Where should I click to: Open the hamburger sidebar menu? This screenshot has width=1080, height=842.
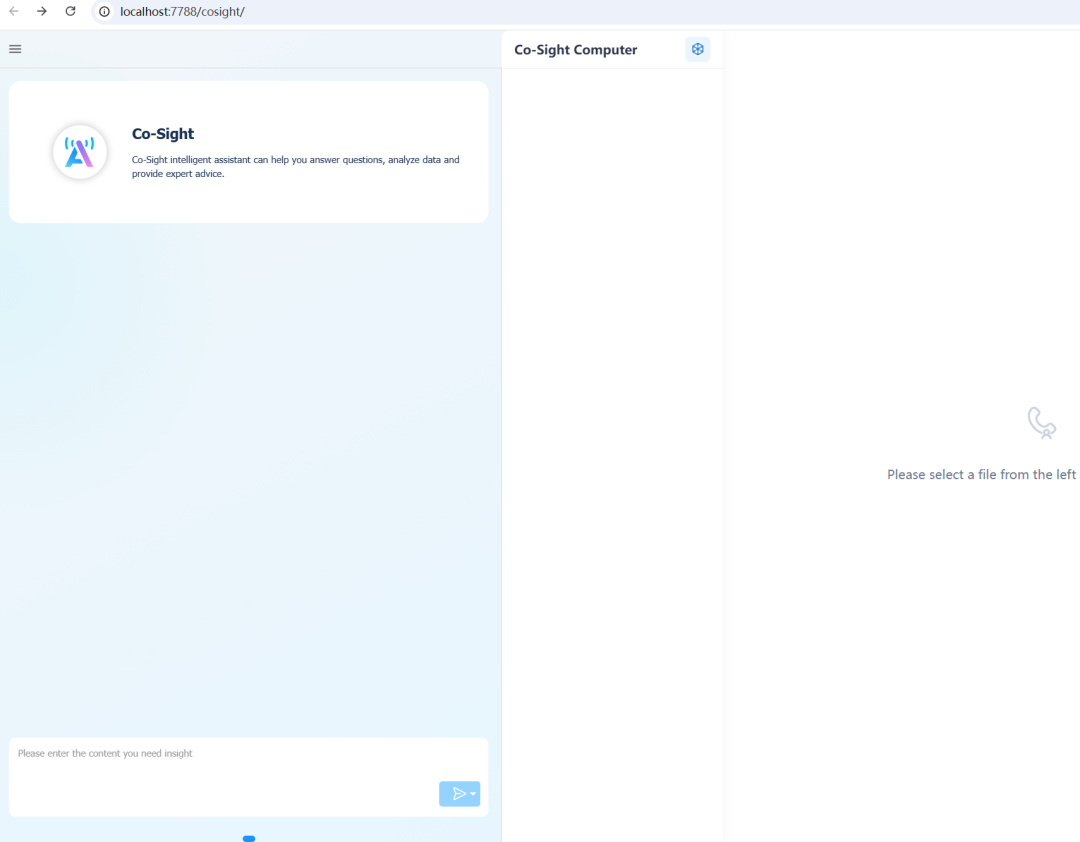pyautogui.click(x=15, y=49)
